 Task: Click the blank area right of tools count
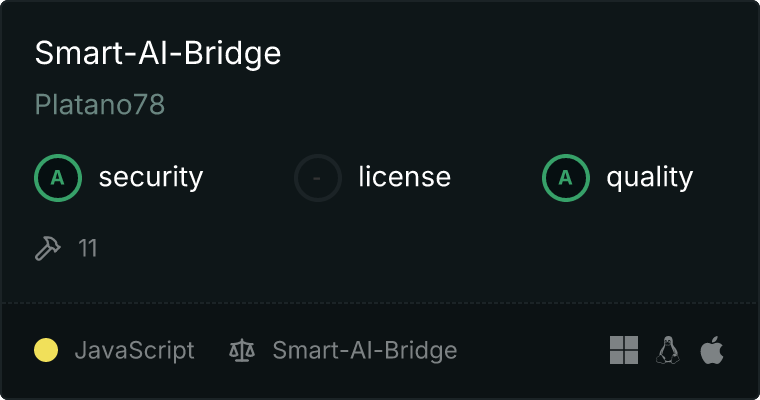tap(400, 248)
